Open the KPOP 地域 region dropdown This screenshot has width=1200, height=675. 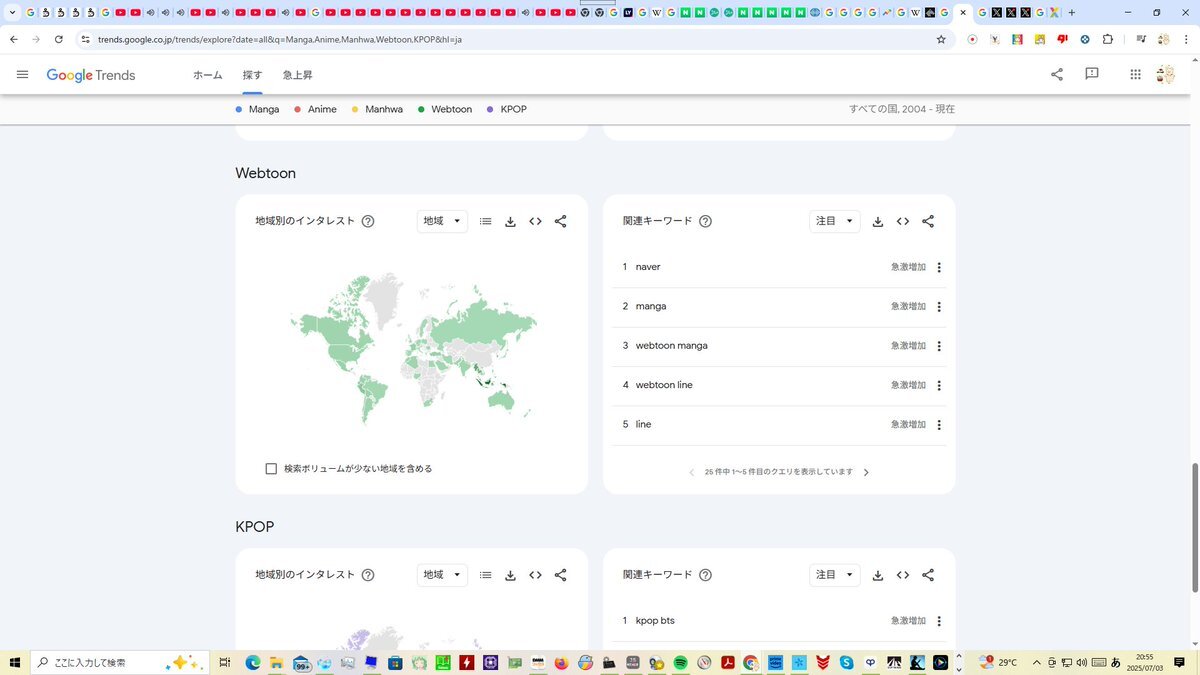[442, 575]
